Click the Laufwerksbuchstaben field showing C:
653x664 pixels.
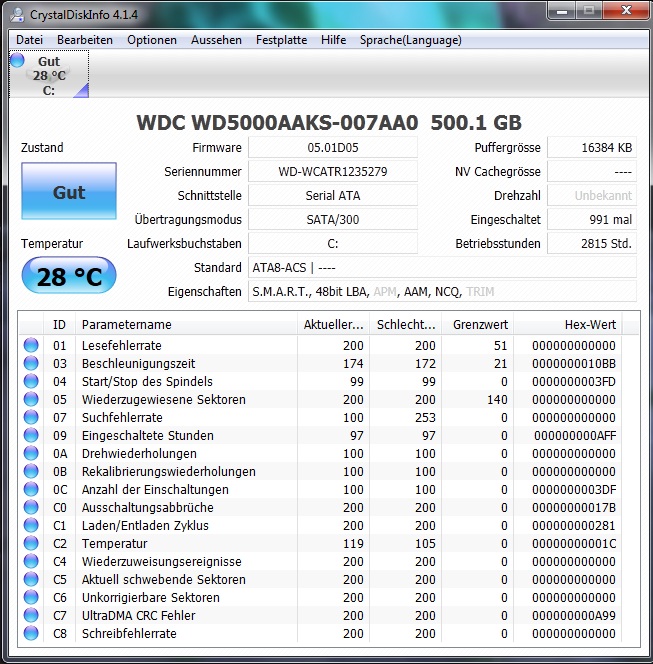coord(333,243)
